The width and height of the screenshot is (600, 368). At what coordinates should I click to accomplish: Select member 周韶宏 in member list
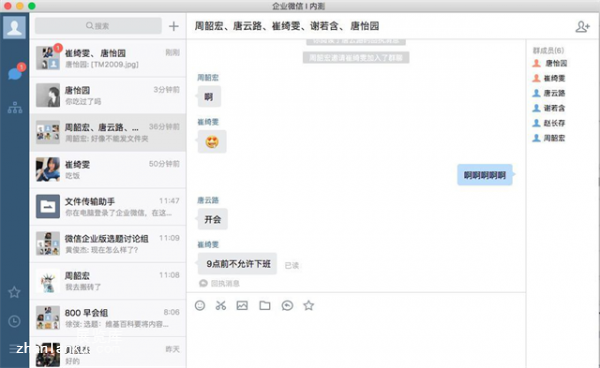549,138
